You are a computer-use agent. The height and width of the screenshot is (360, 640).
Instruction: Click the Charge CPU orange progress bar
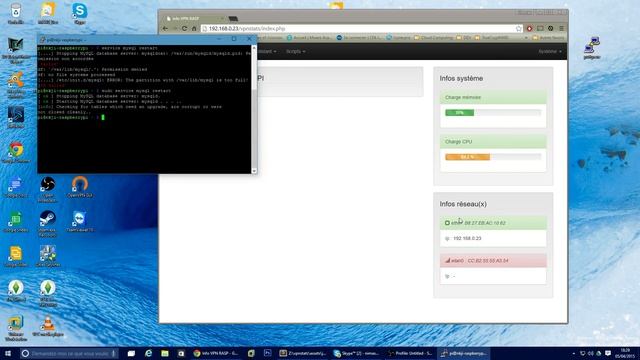467,157
